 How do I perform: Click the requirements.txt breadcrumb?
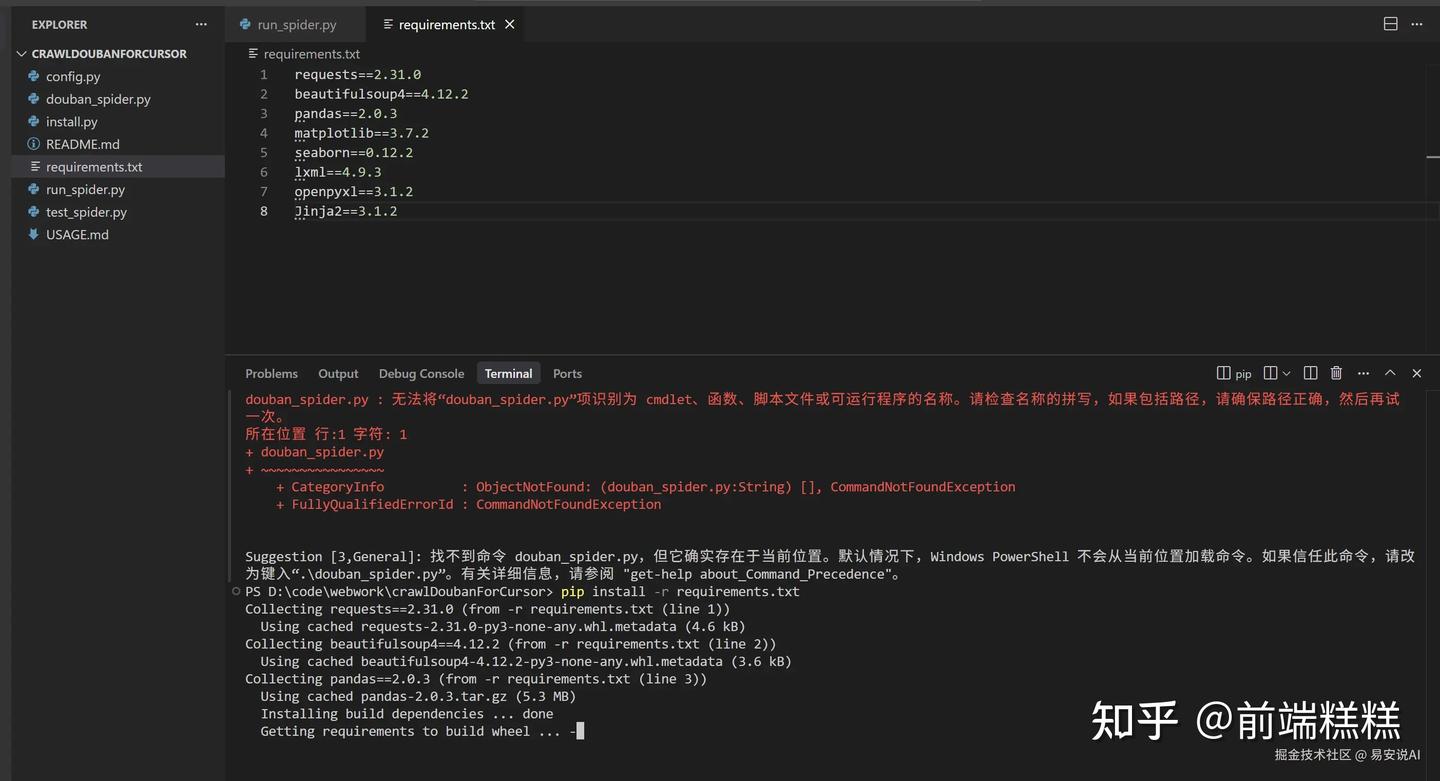[311, 54]
